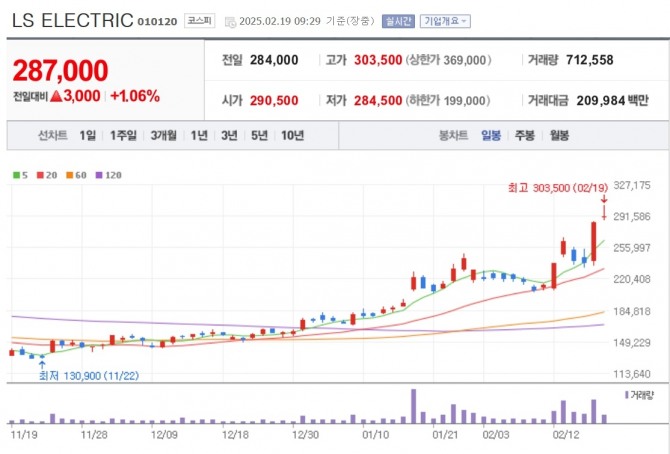Screen dimensions: 670x454
Task: Select the 3개월 line chart period
Action: coord(164,136)
